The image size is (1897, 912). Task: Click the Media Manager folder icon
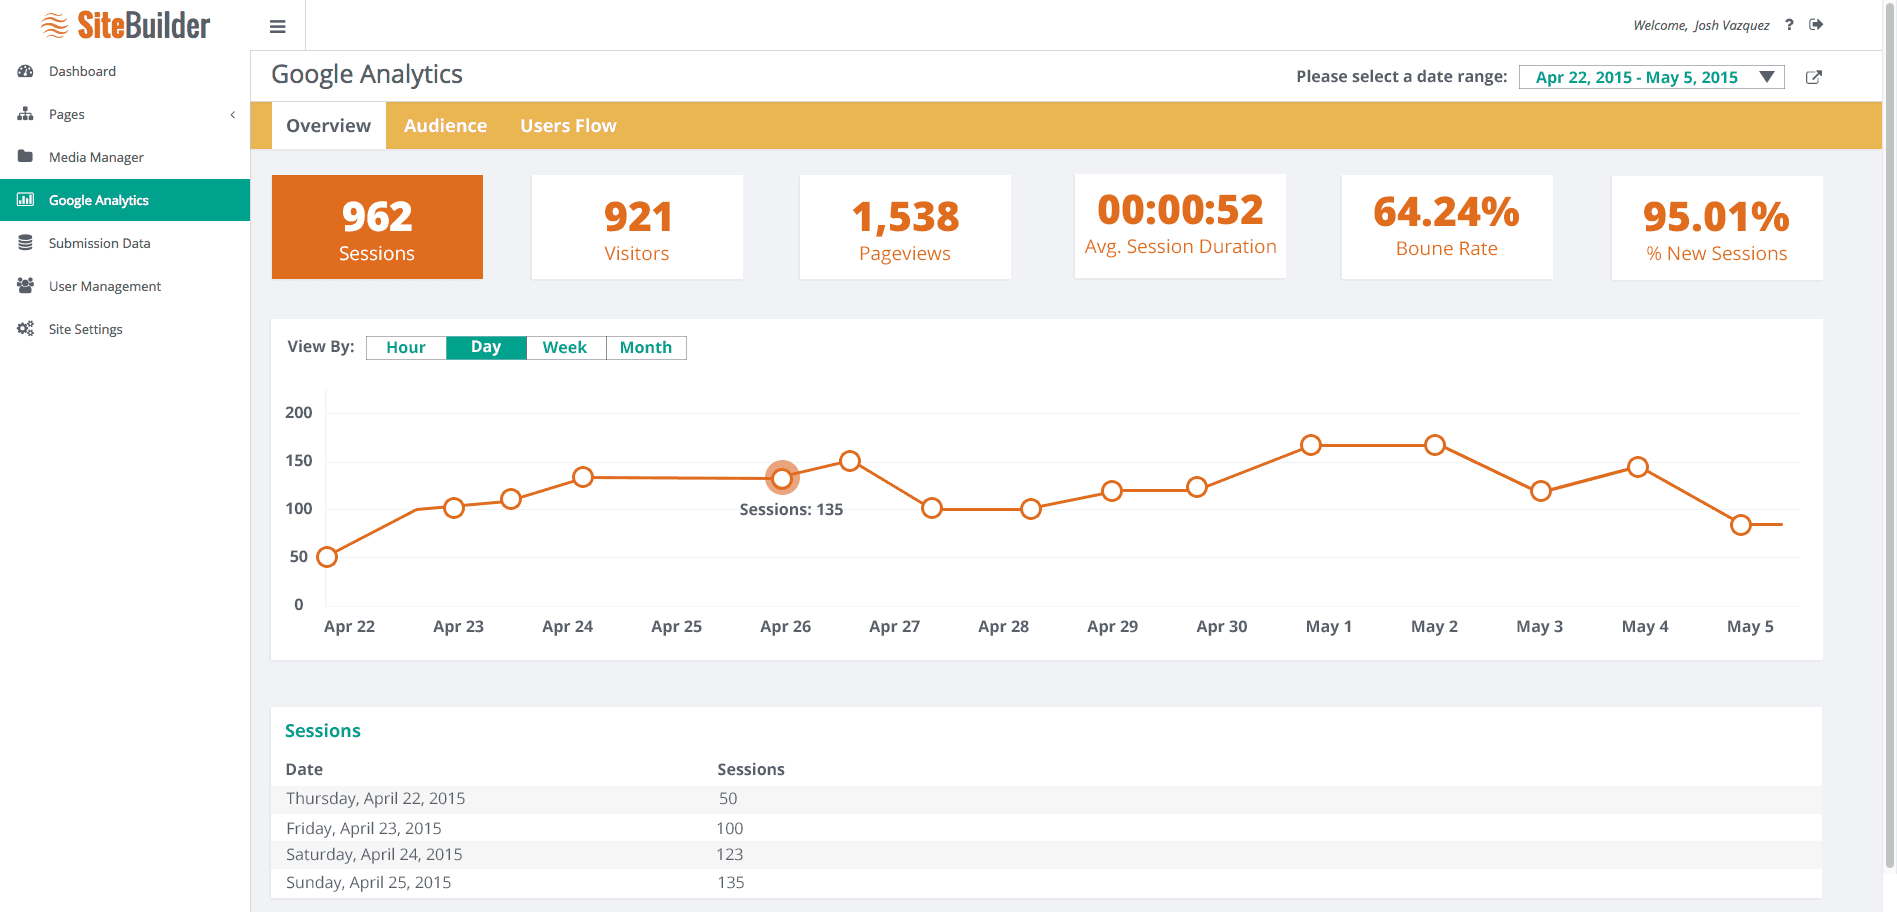coord(26,156)
